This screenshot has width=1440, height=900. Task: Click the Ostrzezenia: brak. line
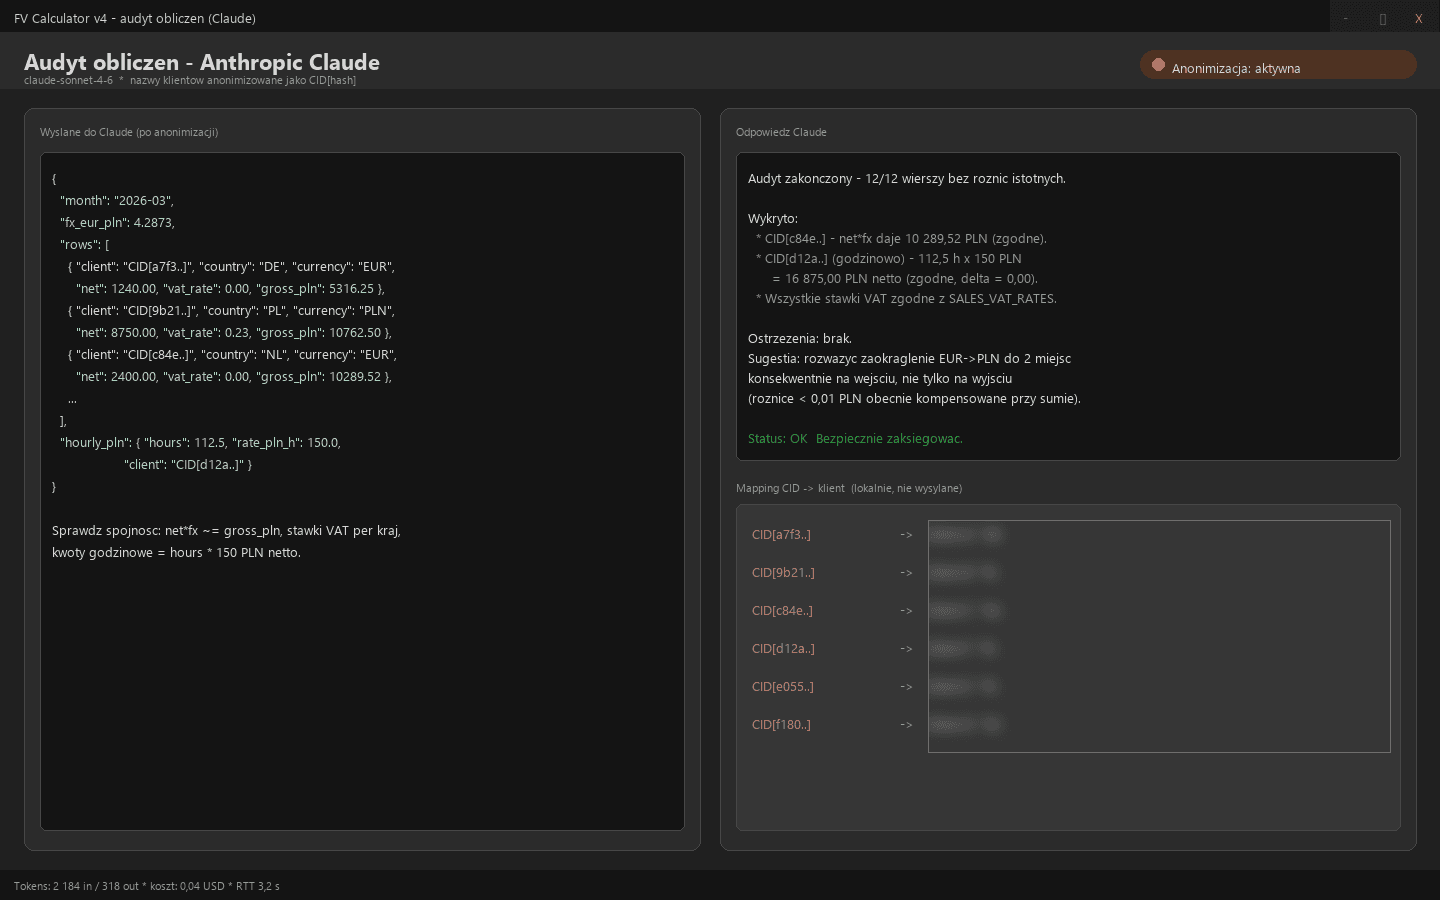800,339
